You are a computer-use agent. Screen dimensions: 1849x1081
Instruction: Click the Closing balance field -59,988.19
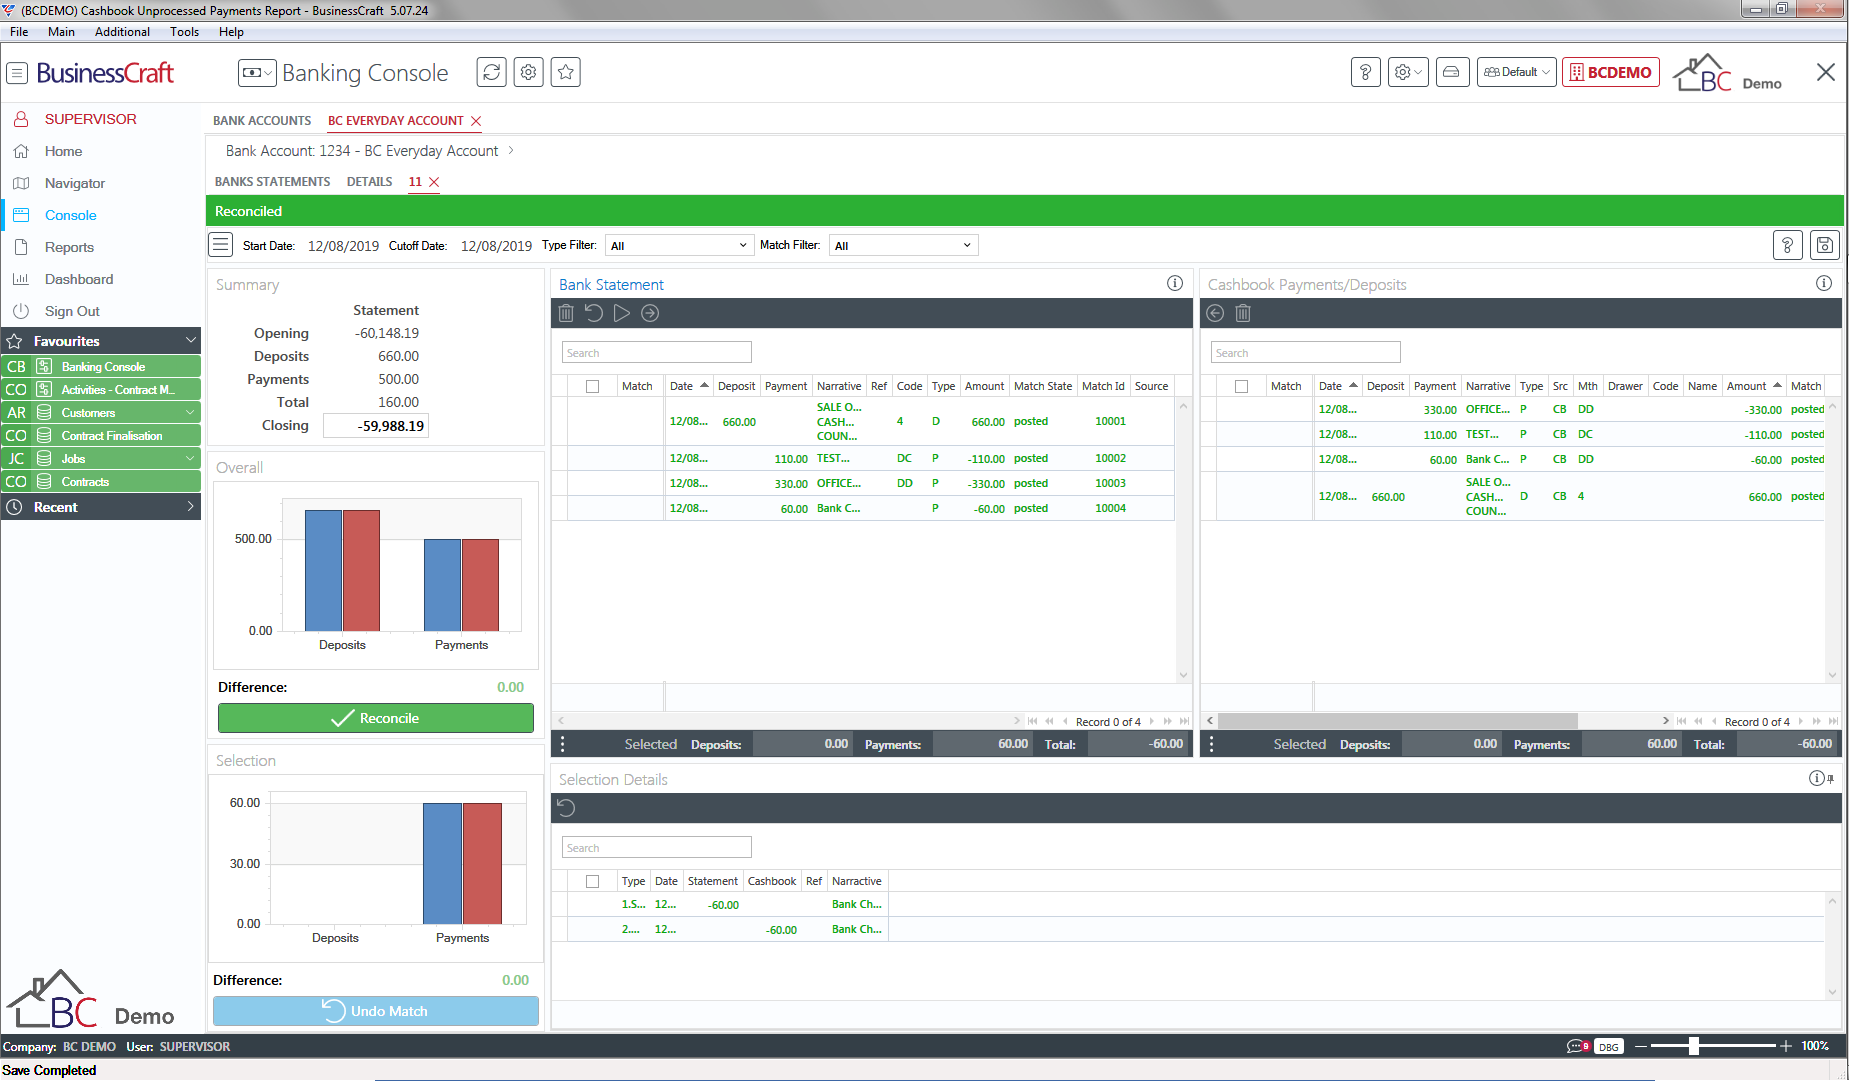point(376,426)
